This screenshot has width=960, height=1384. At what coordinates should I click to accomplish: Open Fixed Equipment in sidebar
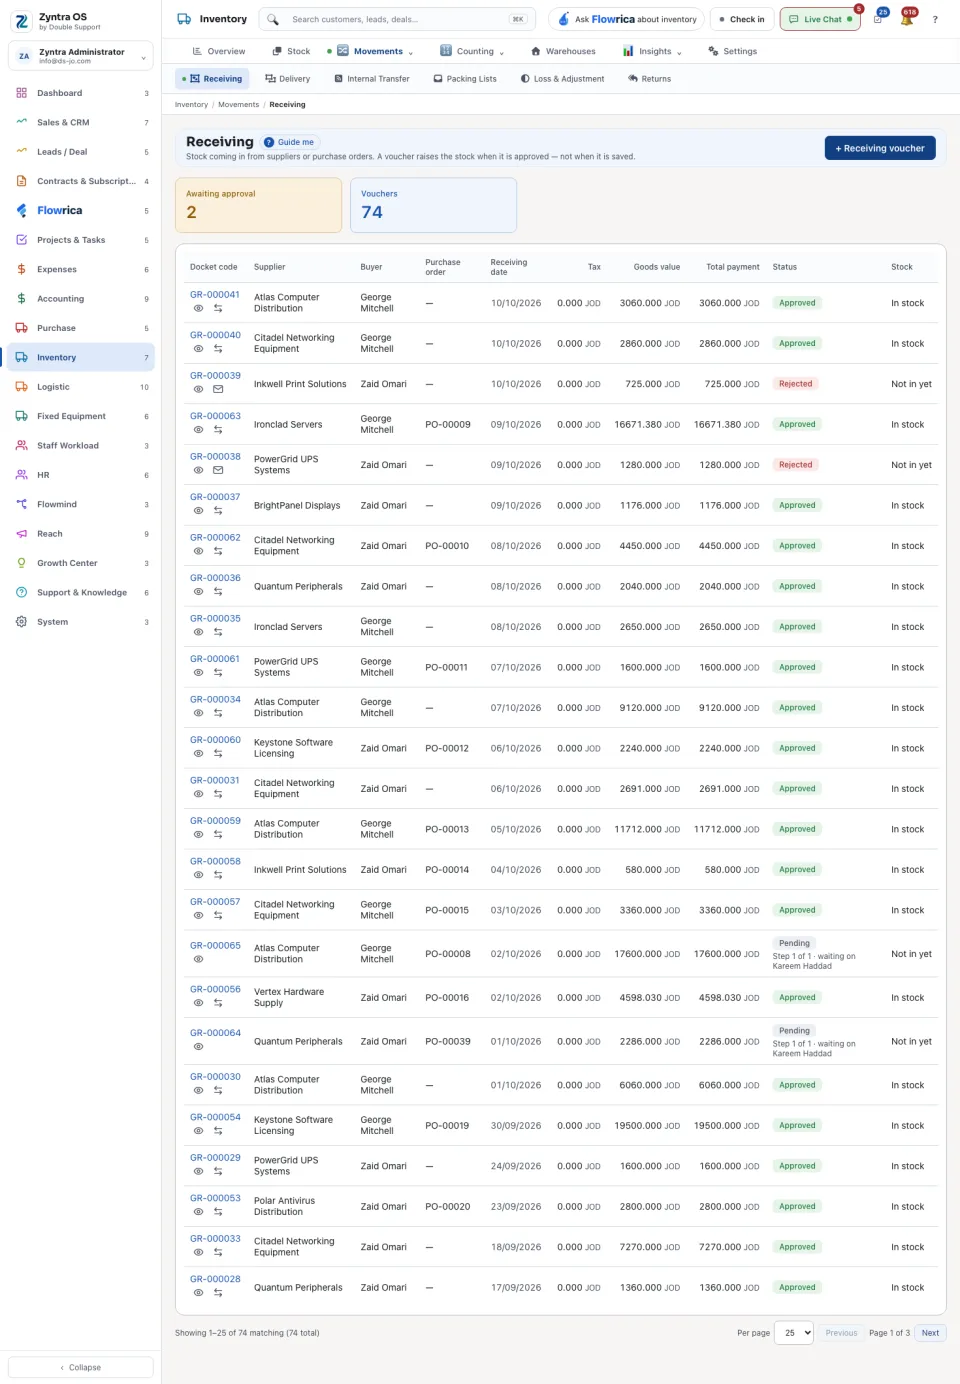pos(81,416)
